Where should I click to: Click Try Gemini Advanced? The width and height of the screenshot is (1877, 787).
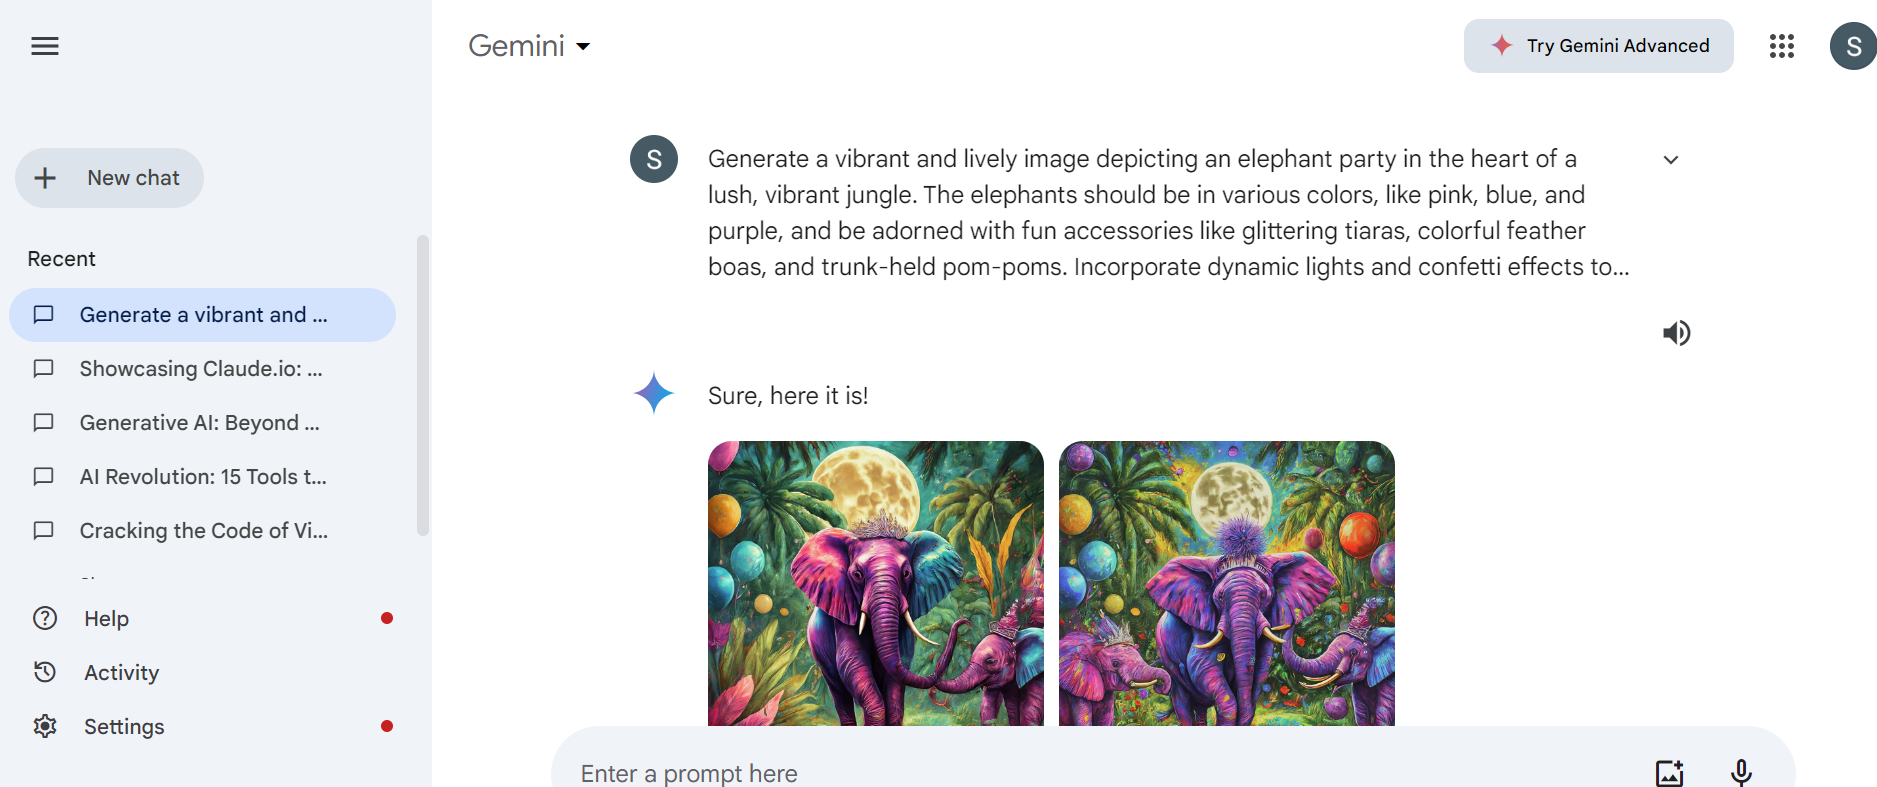coord(1599,46)
